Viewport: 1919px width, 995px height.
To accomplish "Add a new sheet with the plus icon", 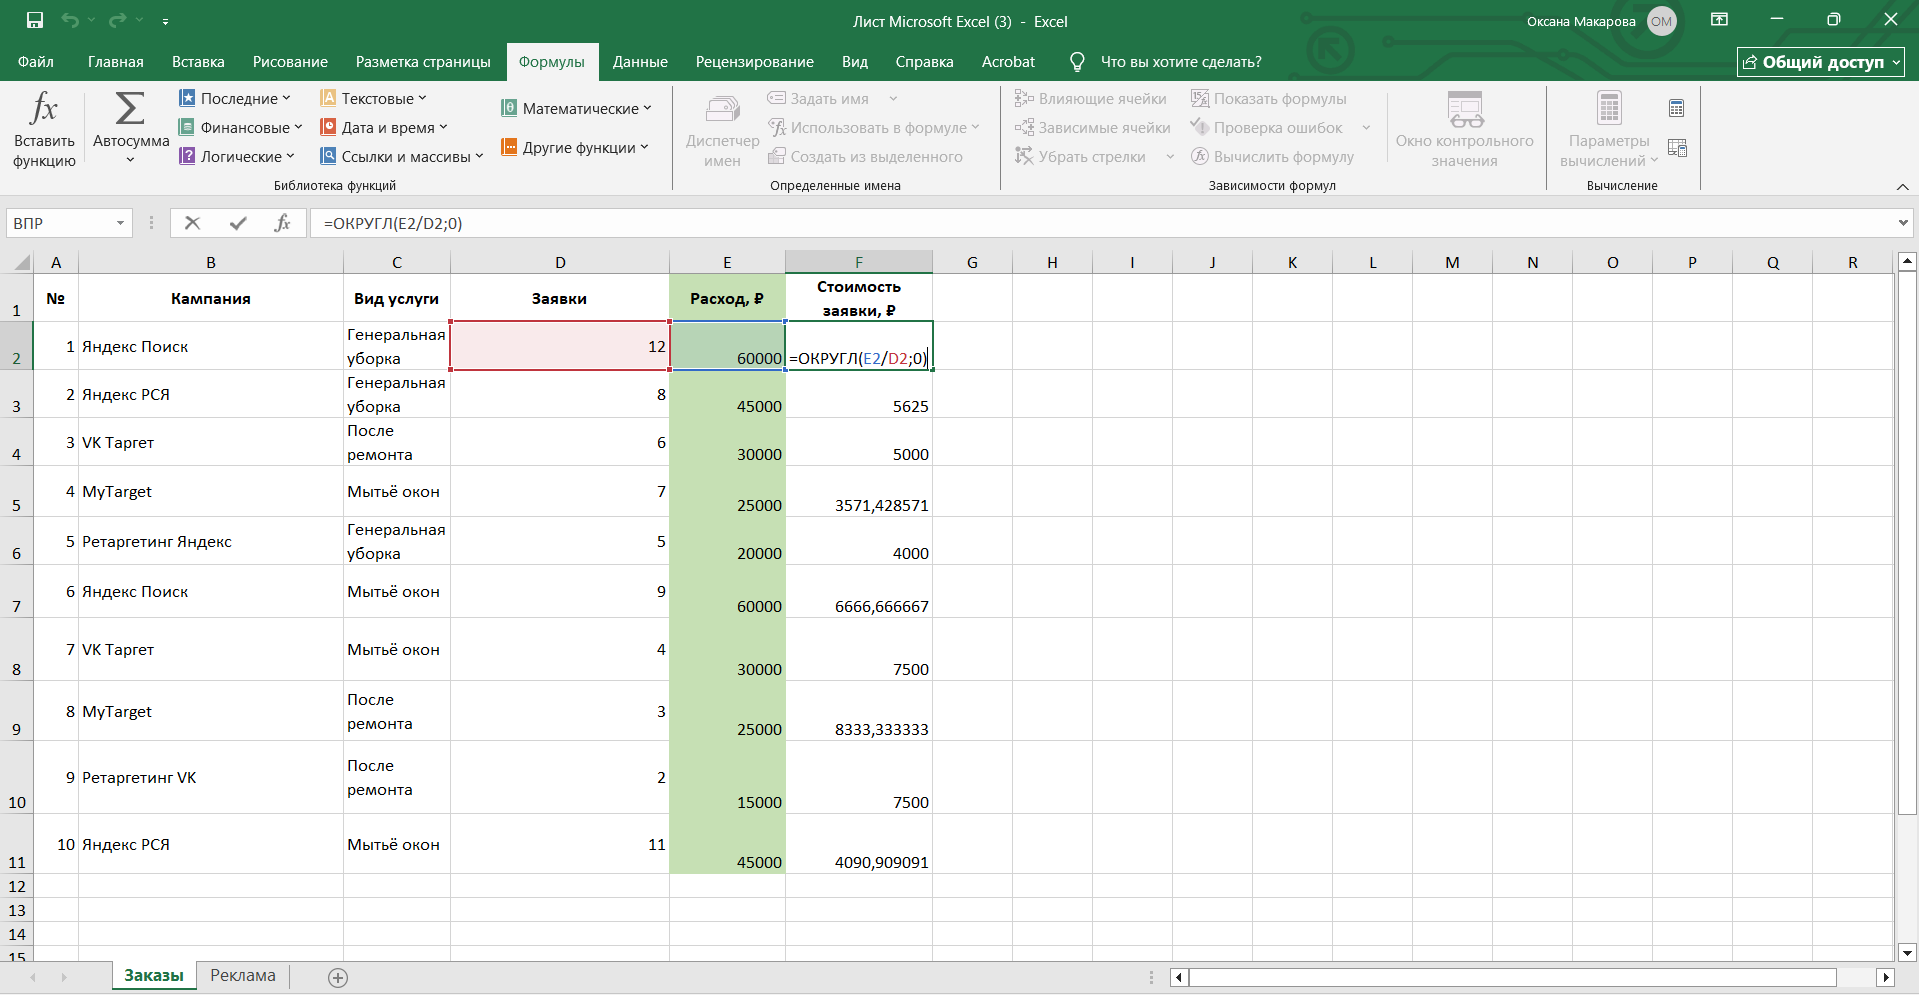I will tap(338, 978).
